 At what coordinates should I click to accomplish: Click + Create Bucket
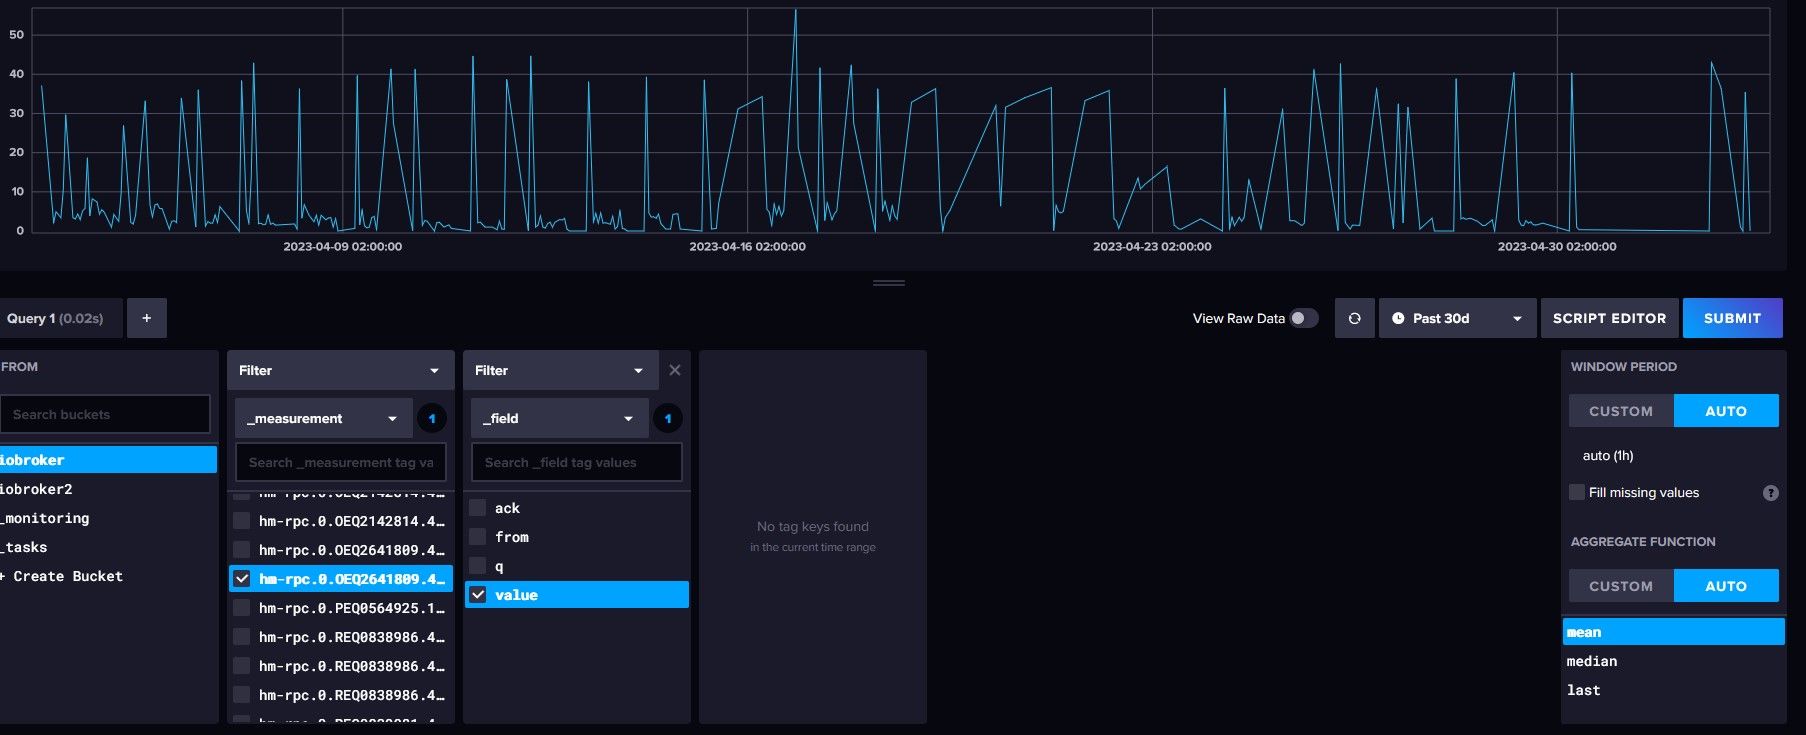click(62, 576)
